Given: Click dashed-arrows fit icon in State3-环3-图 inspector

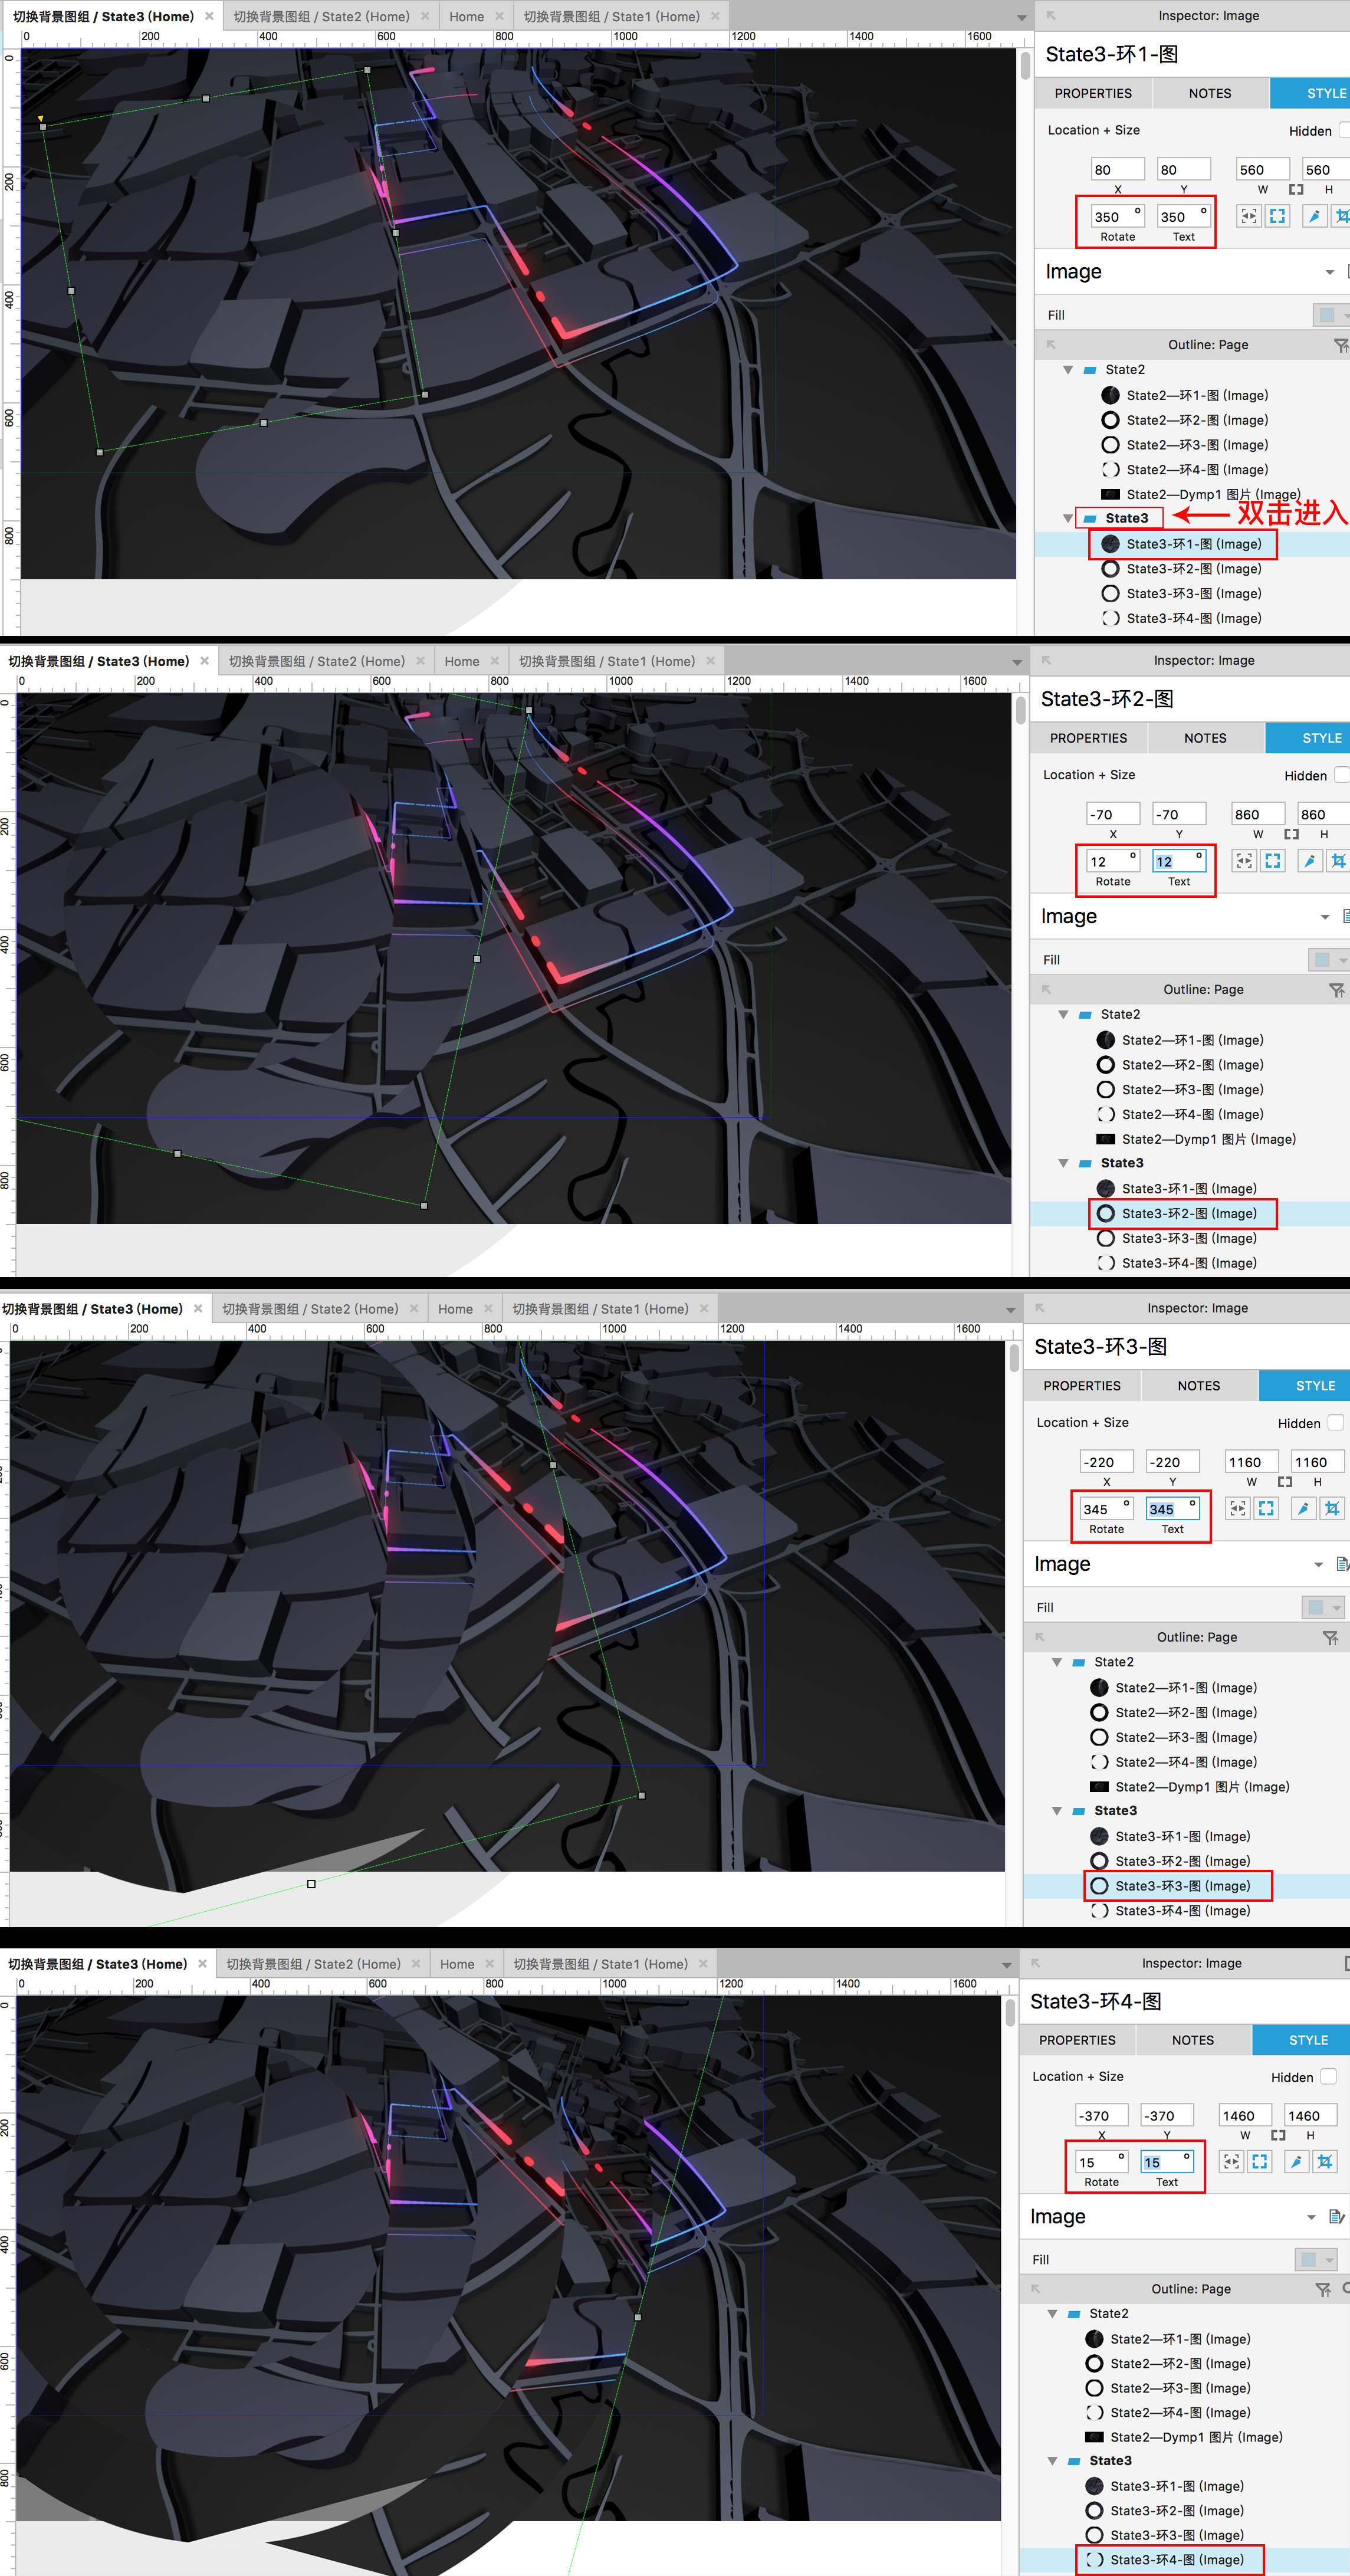Looking at the screenshot, I should pyautogui.click(x=1238, y=1508).
